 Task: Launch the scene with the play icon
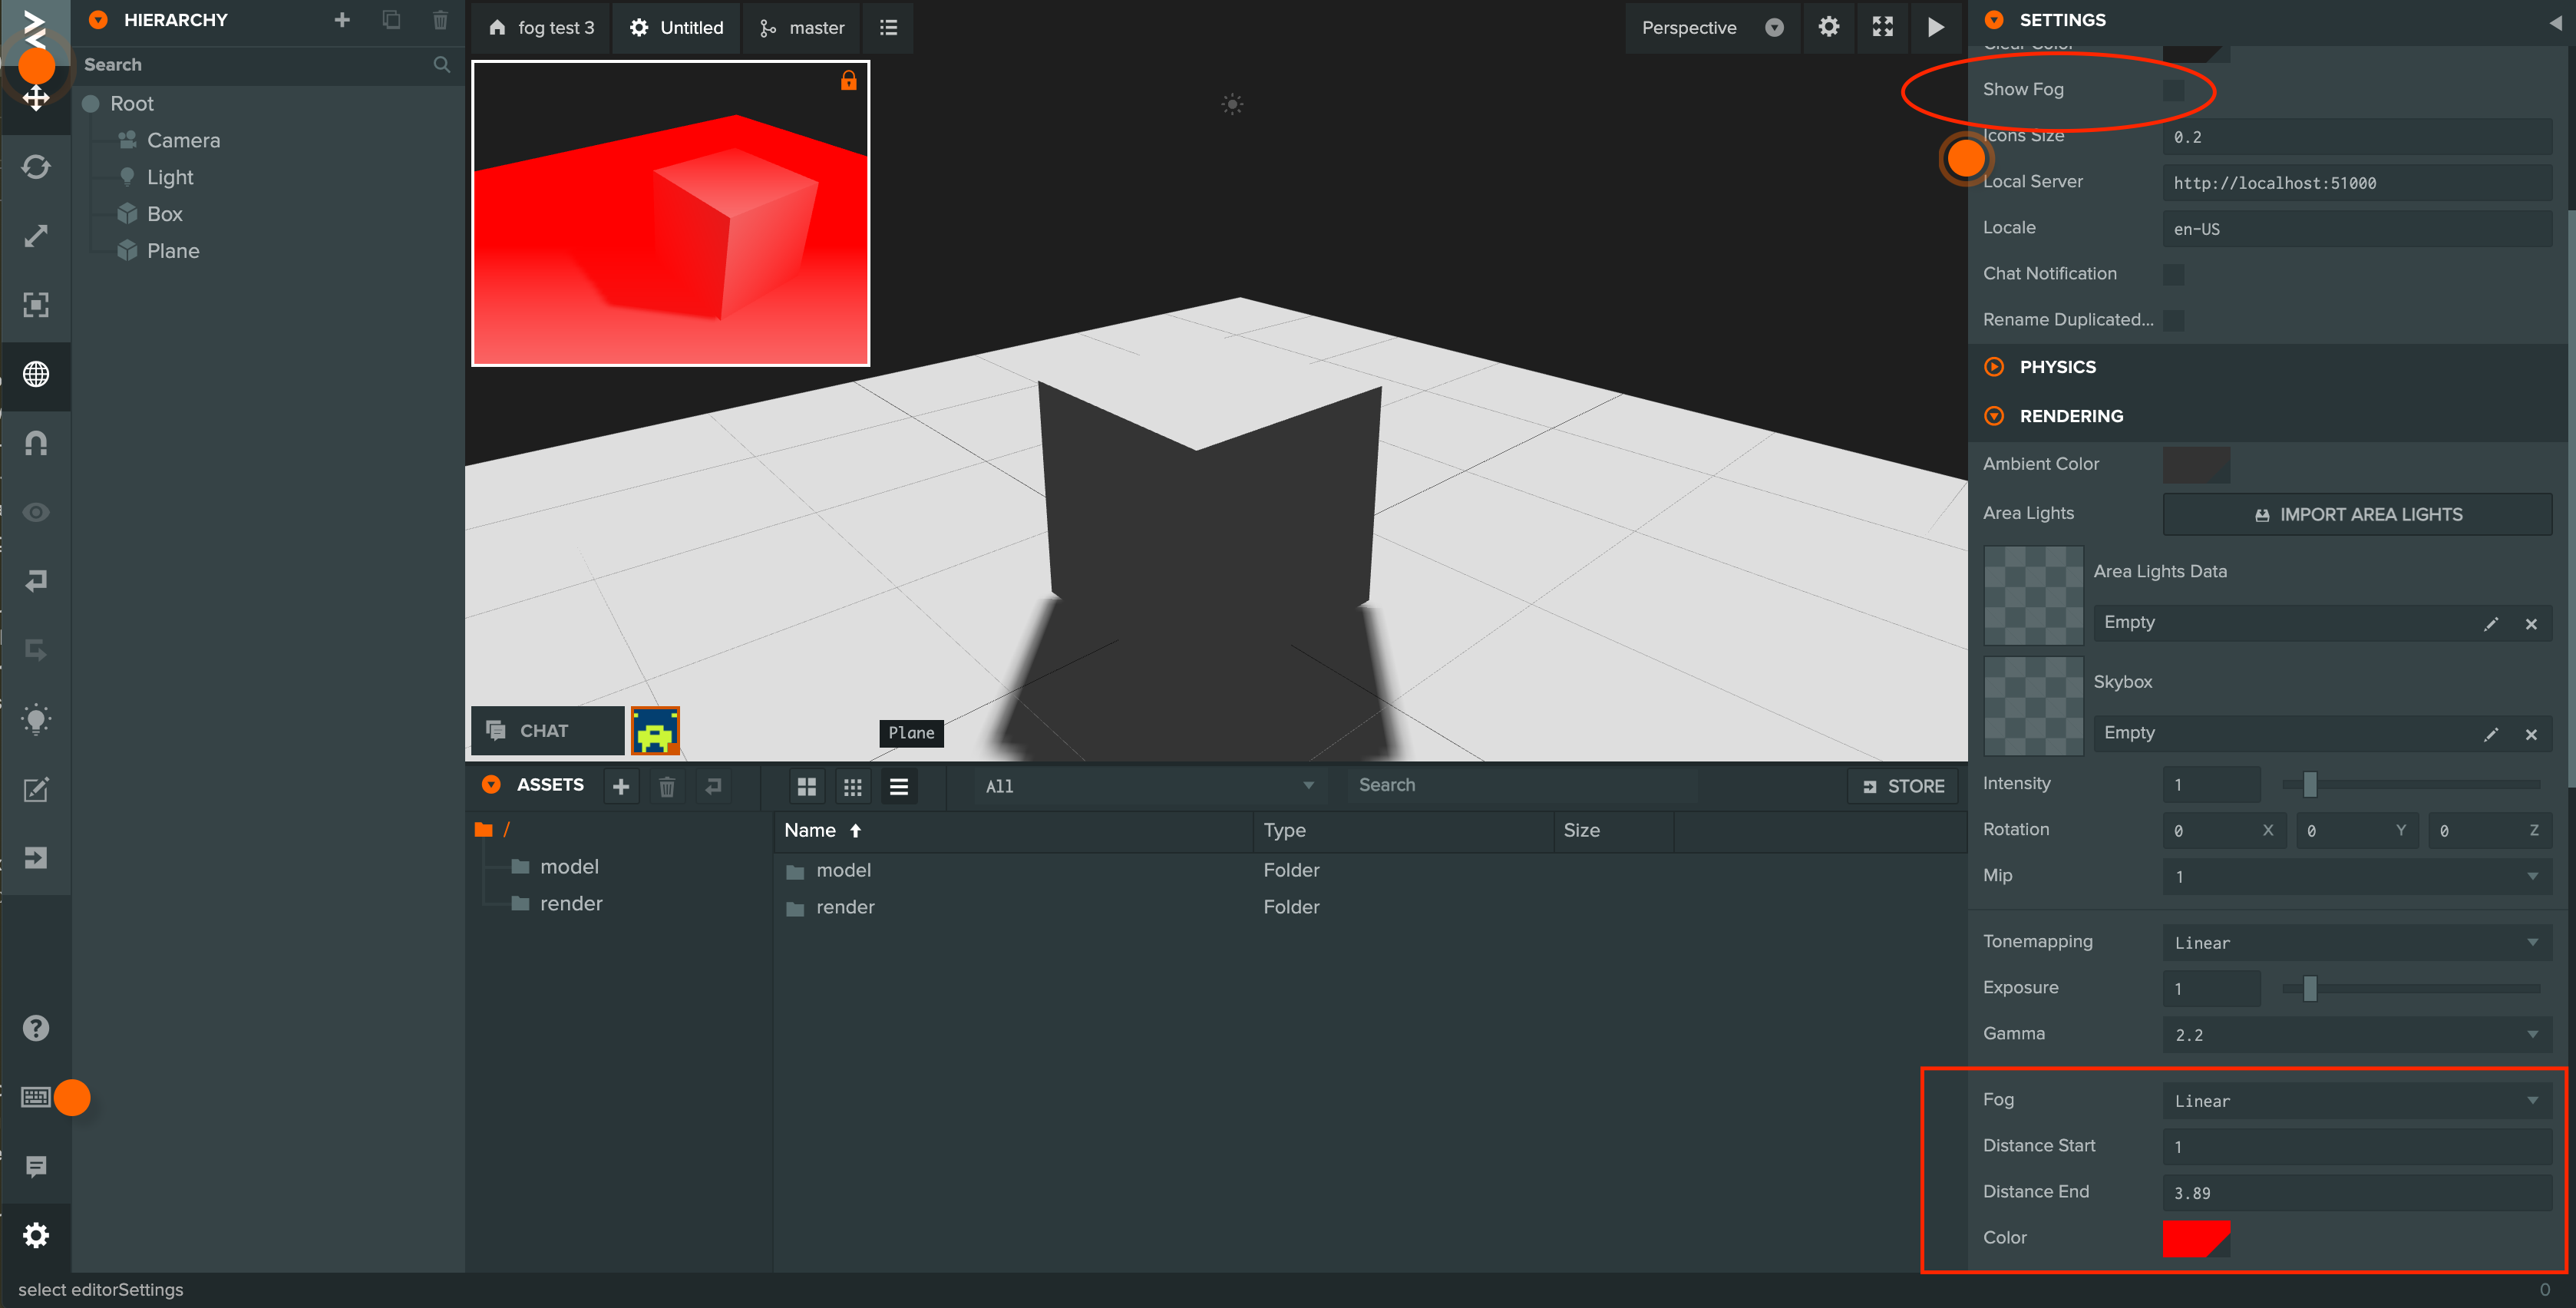[x=1935, y=28]
